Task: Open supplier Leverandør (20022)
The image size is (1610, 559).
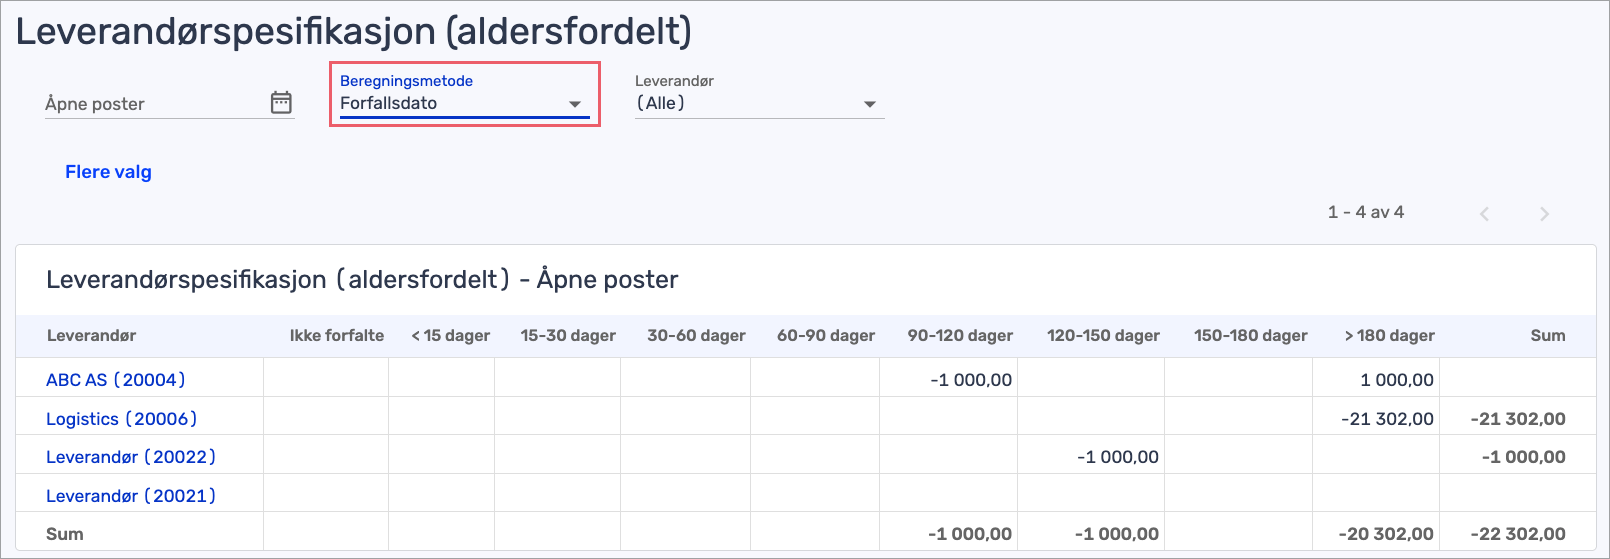Action: pos(131,457)
